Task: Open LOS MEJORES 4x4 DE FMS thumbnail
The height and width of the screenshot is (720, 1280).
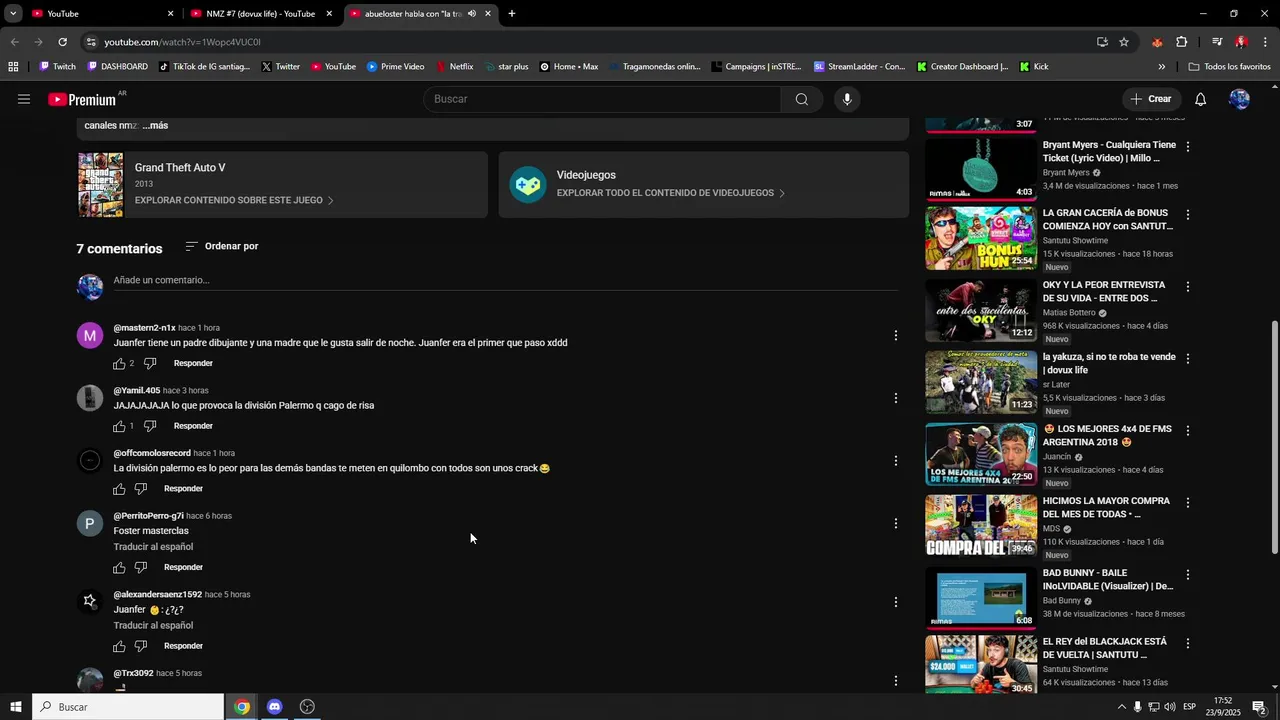Action: (x=981, y=454)
